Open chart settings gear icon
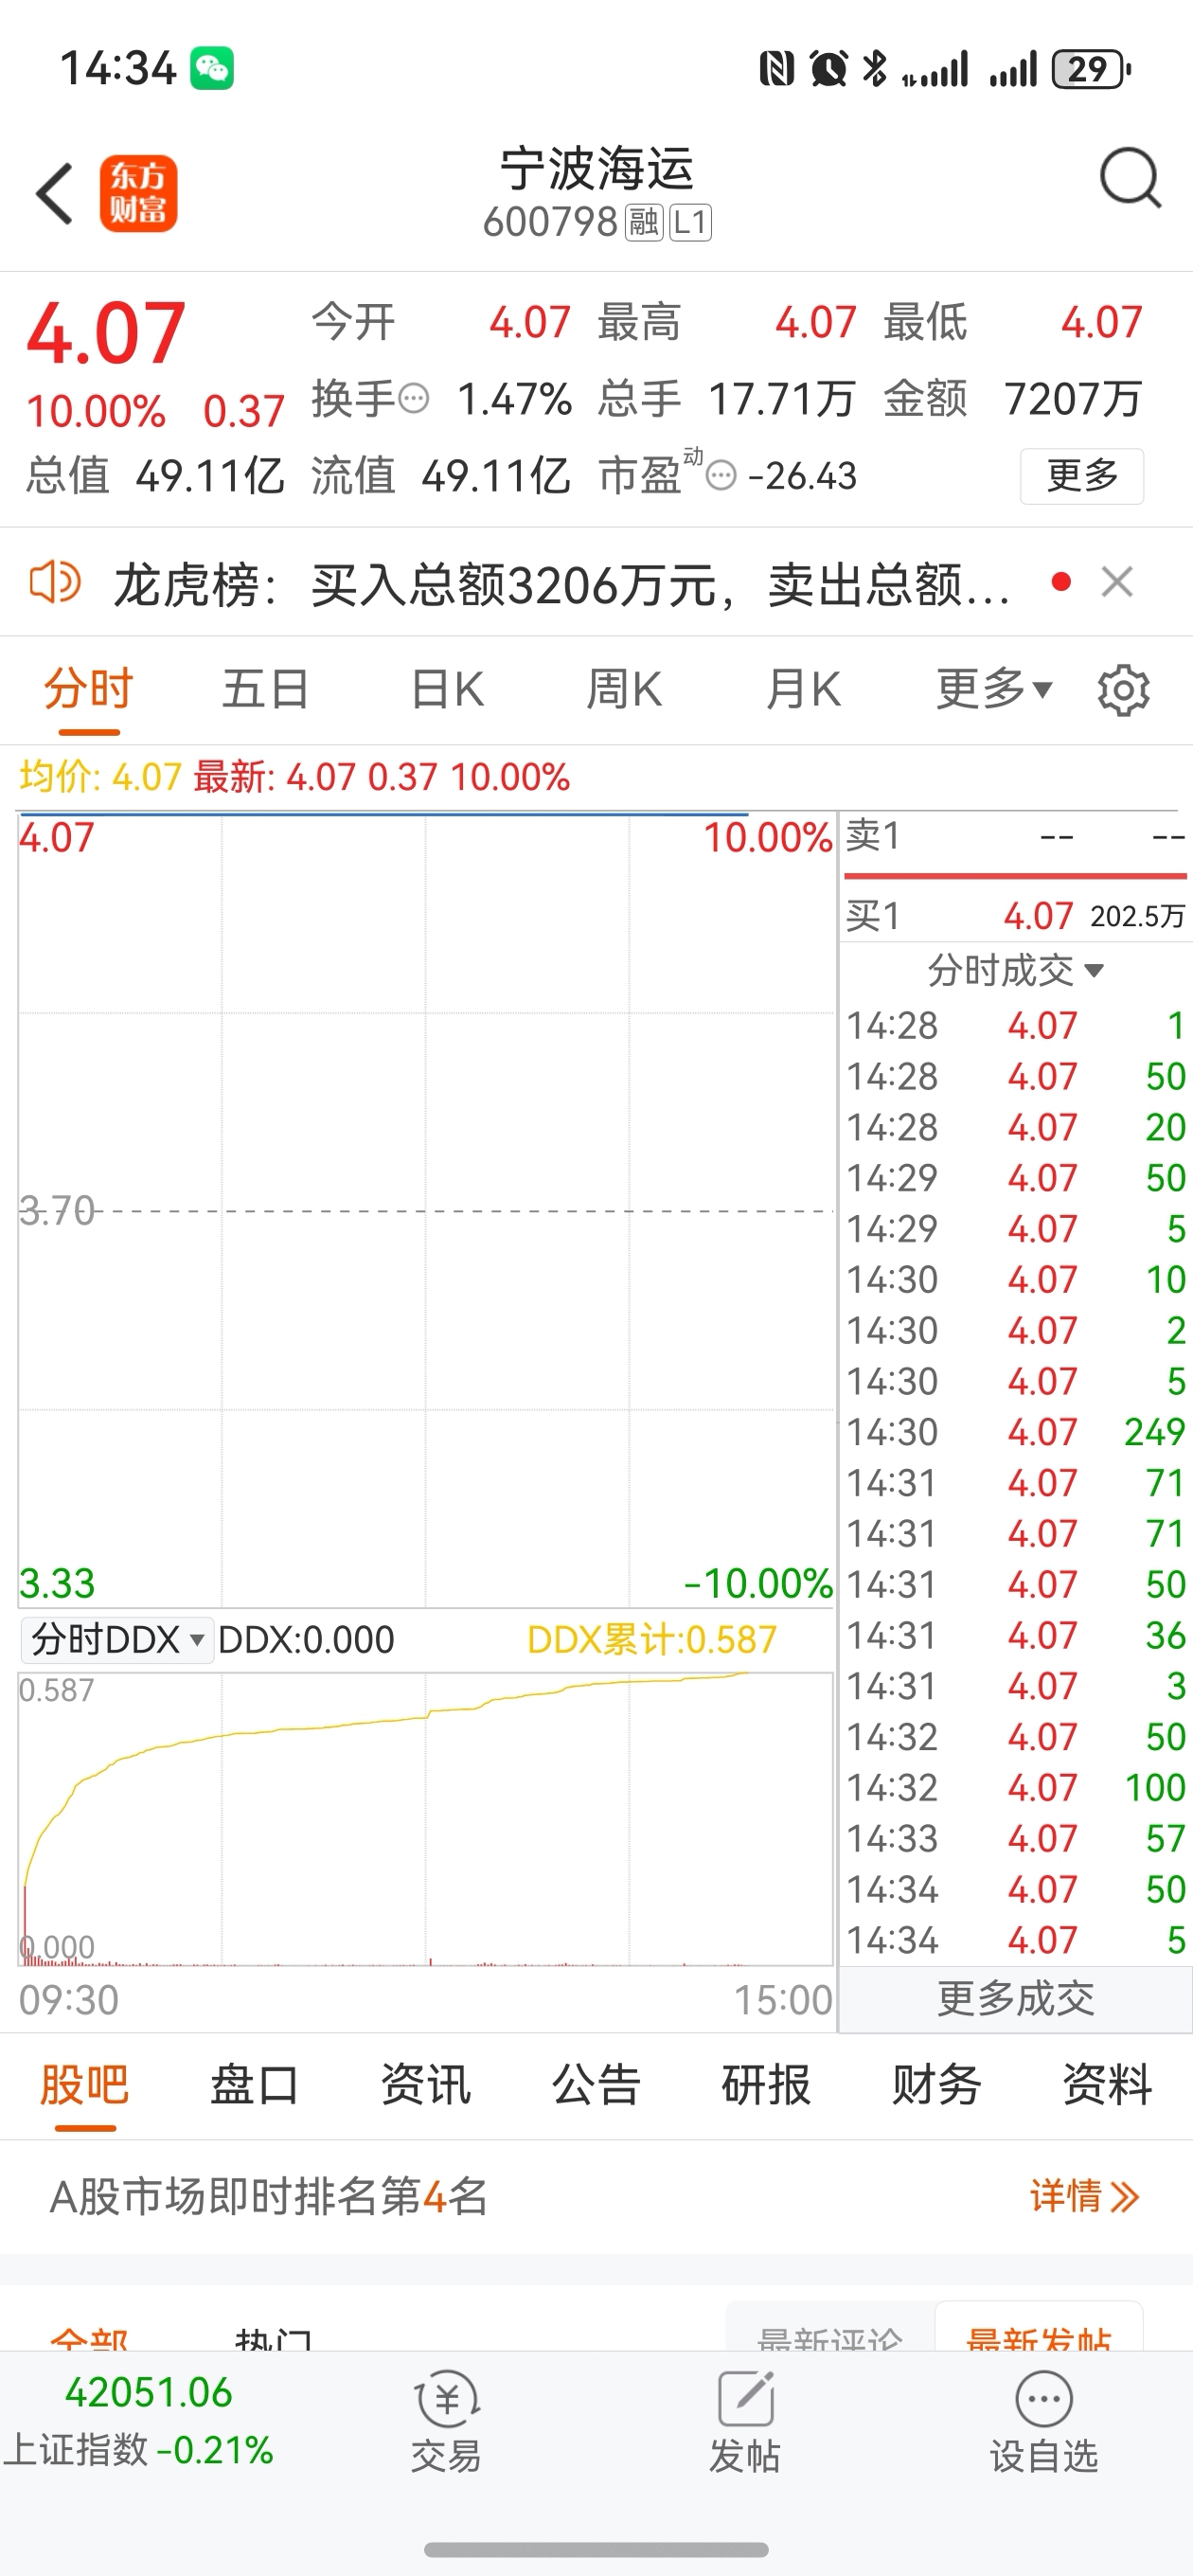Image resolution: width=1193 pixels, height=2576 pixels. 1123,689
